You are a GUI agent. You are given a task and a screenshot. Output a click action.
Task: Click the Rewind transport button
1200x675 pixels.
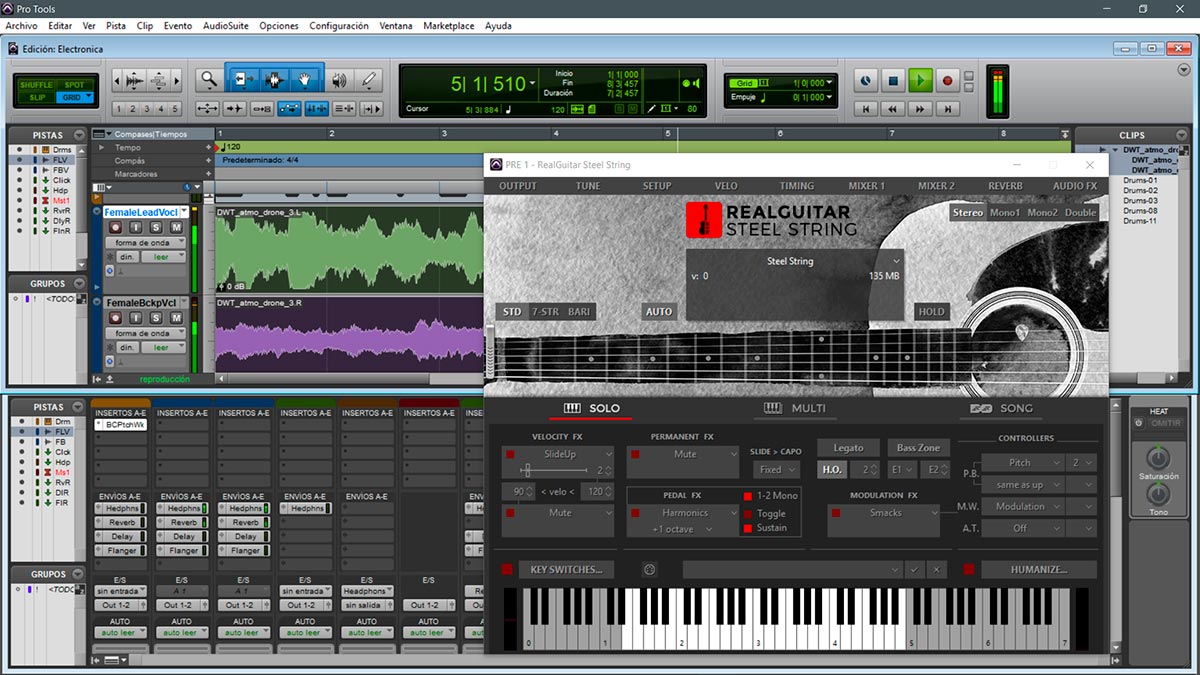tap(894, 108)
